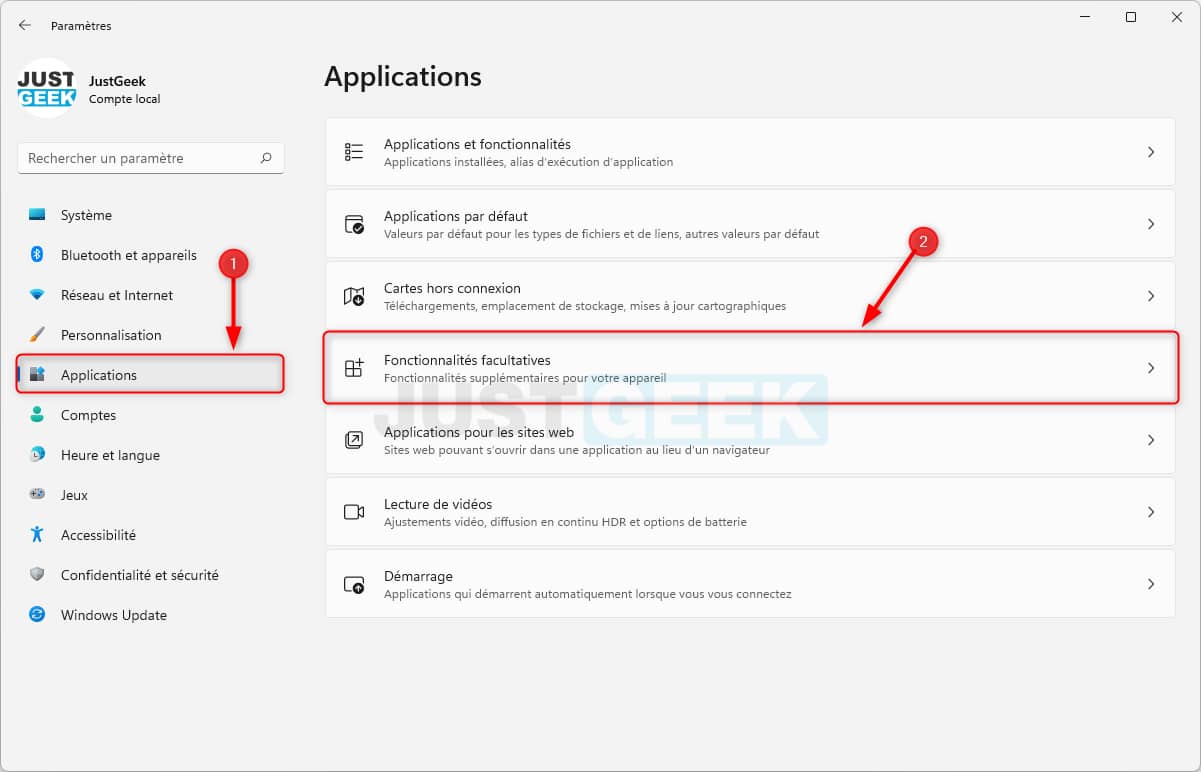Click the Heure et langue clock icon
The image size is (1201, 772).
37,455
